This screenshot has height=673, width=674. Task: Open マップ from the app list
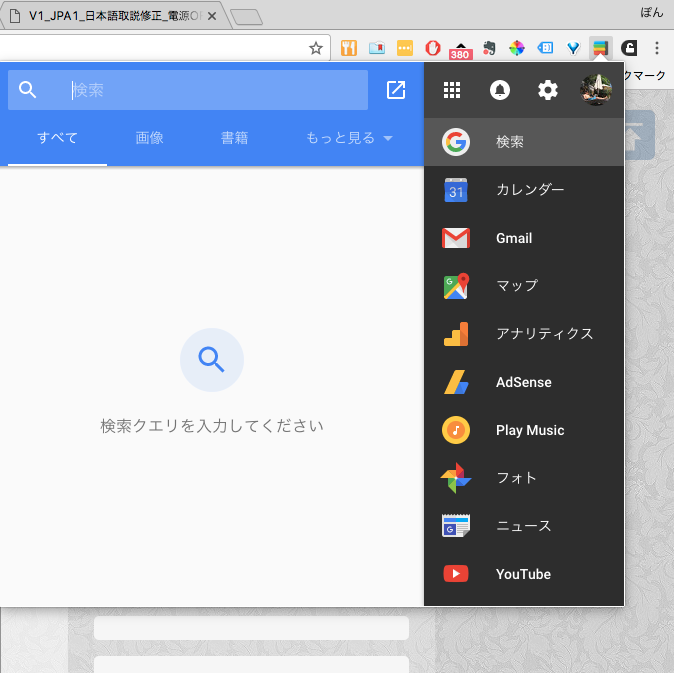tap(524, 286)
